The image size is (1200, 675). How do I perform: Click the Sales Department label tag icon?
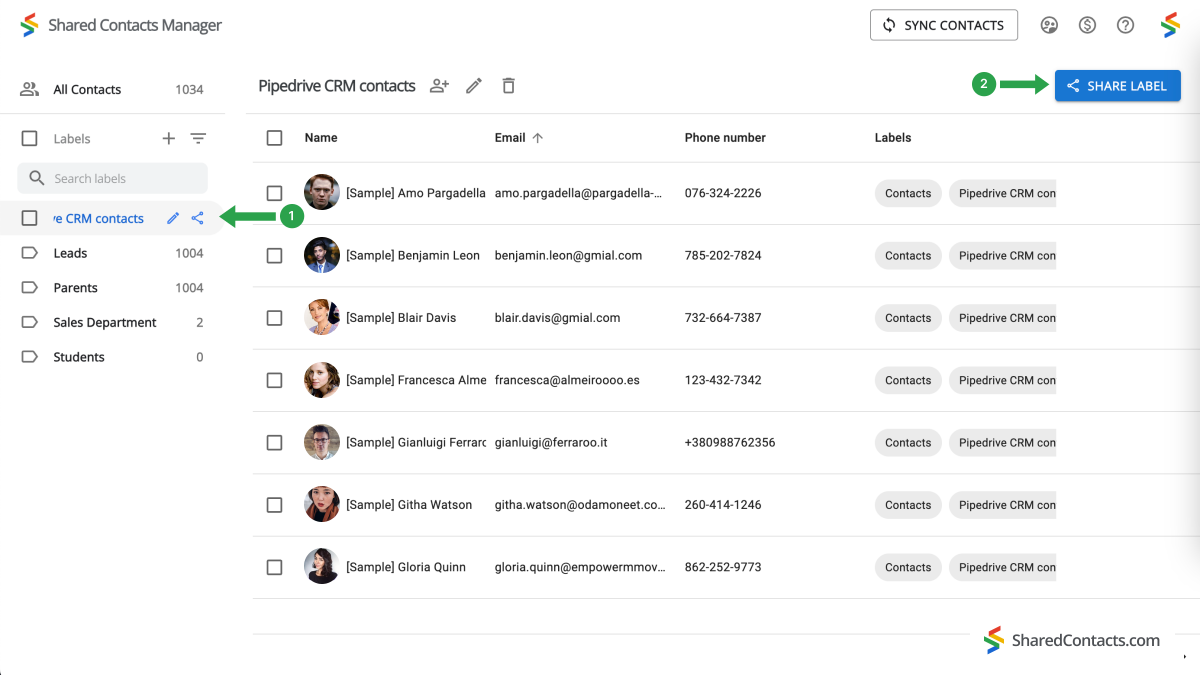click(x=29, y=322)
